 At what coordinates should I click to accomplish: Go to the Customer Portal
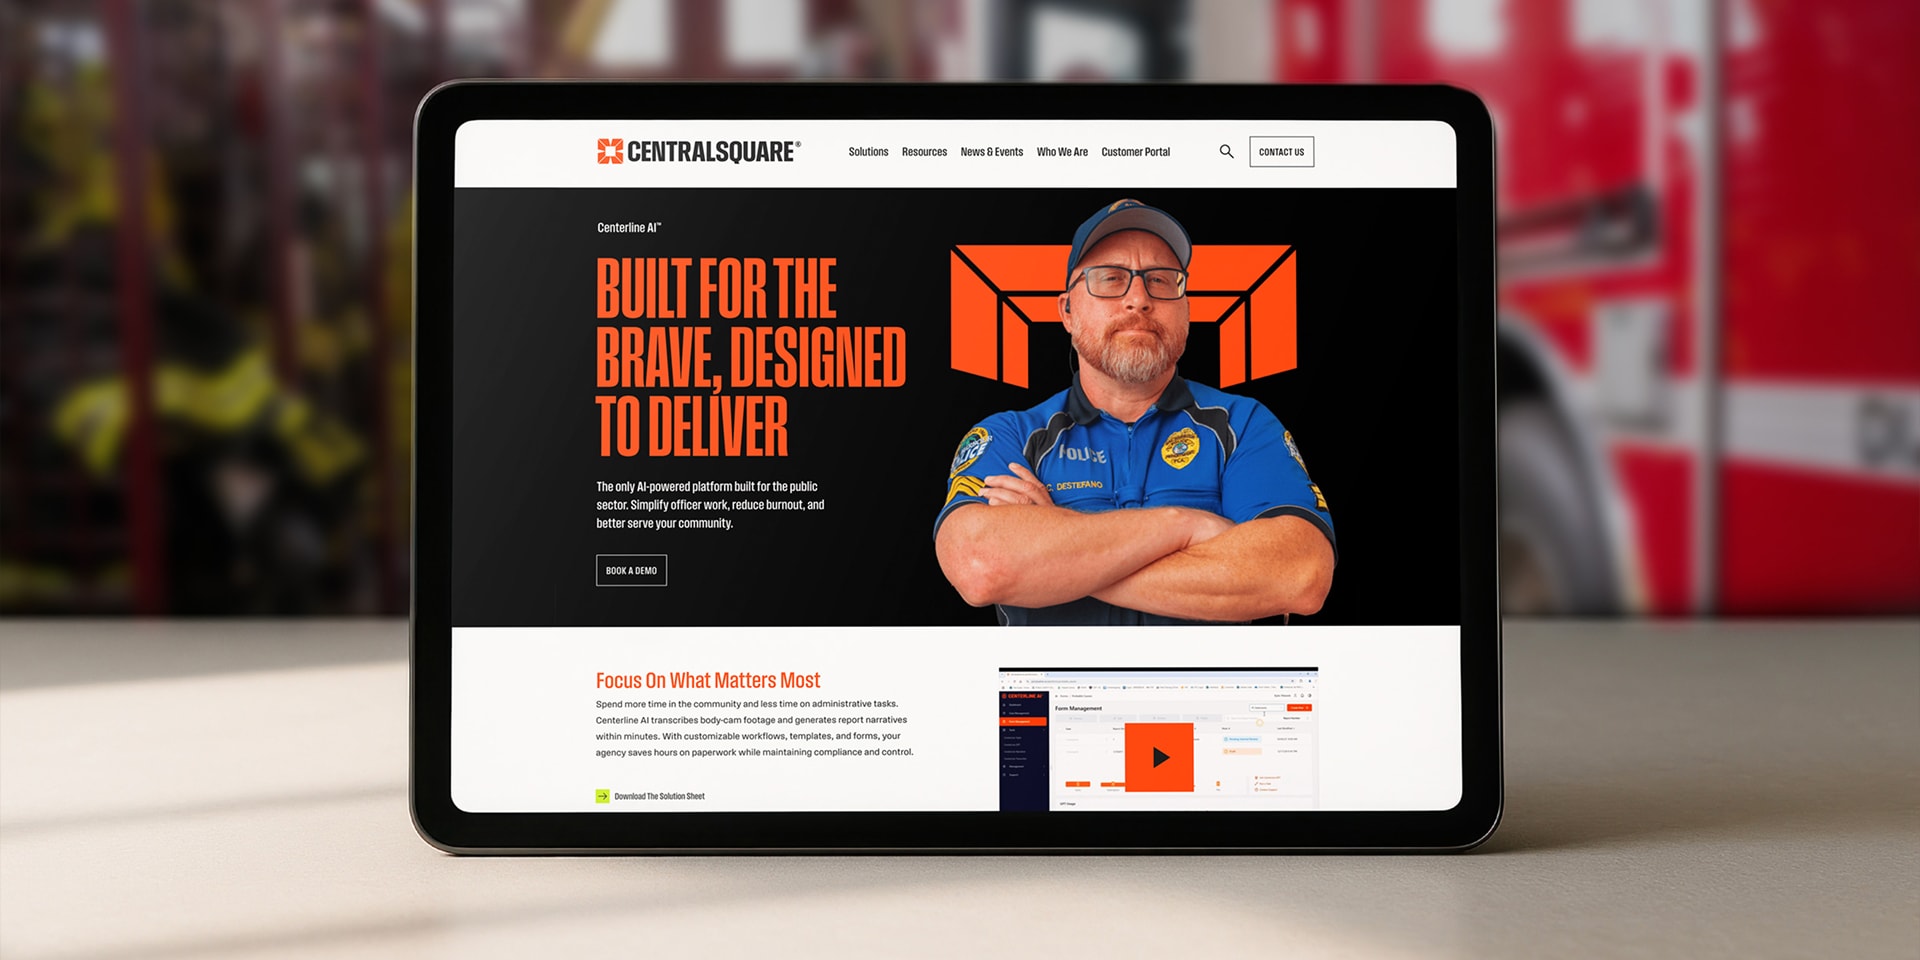(1135, 152)
